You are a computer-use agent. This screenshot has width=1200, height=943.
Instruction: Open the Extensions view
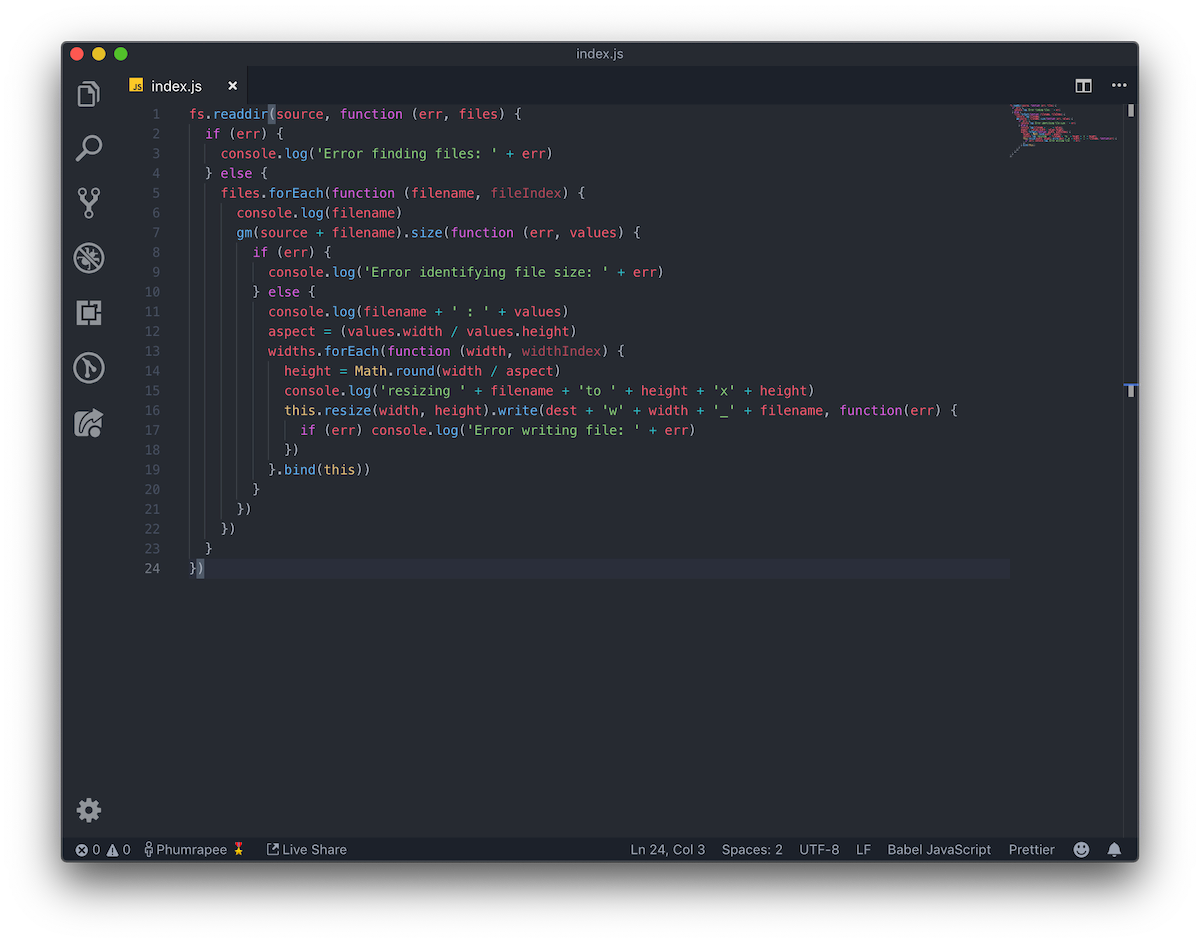coord(89,313)
